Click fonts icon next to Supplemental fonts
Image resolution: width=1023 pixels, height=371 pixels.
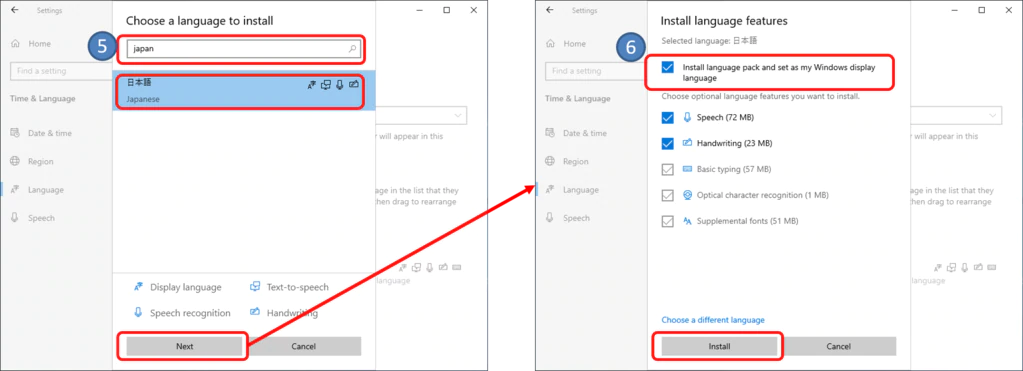coord(687,221)
